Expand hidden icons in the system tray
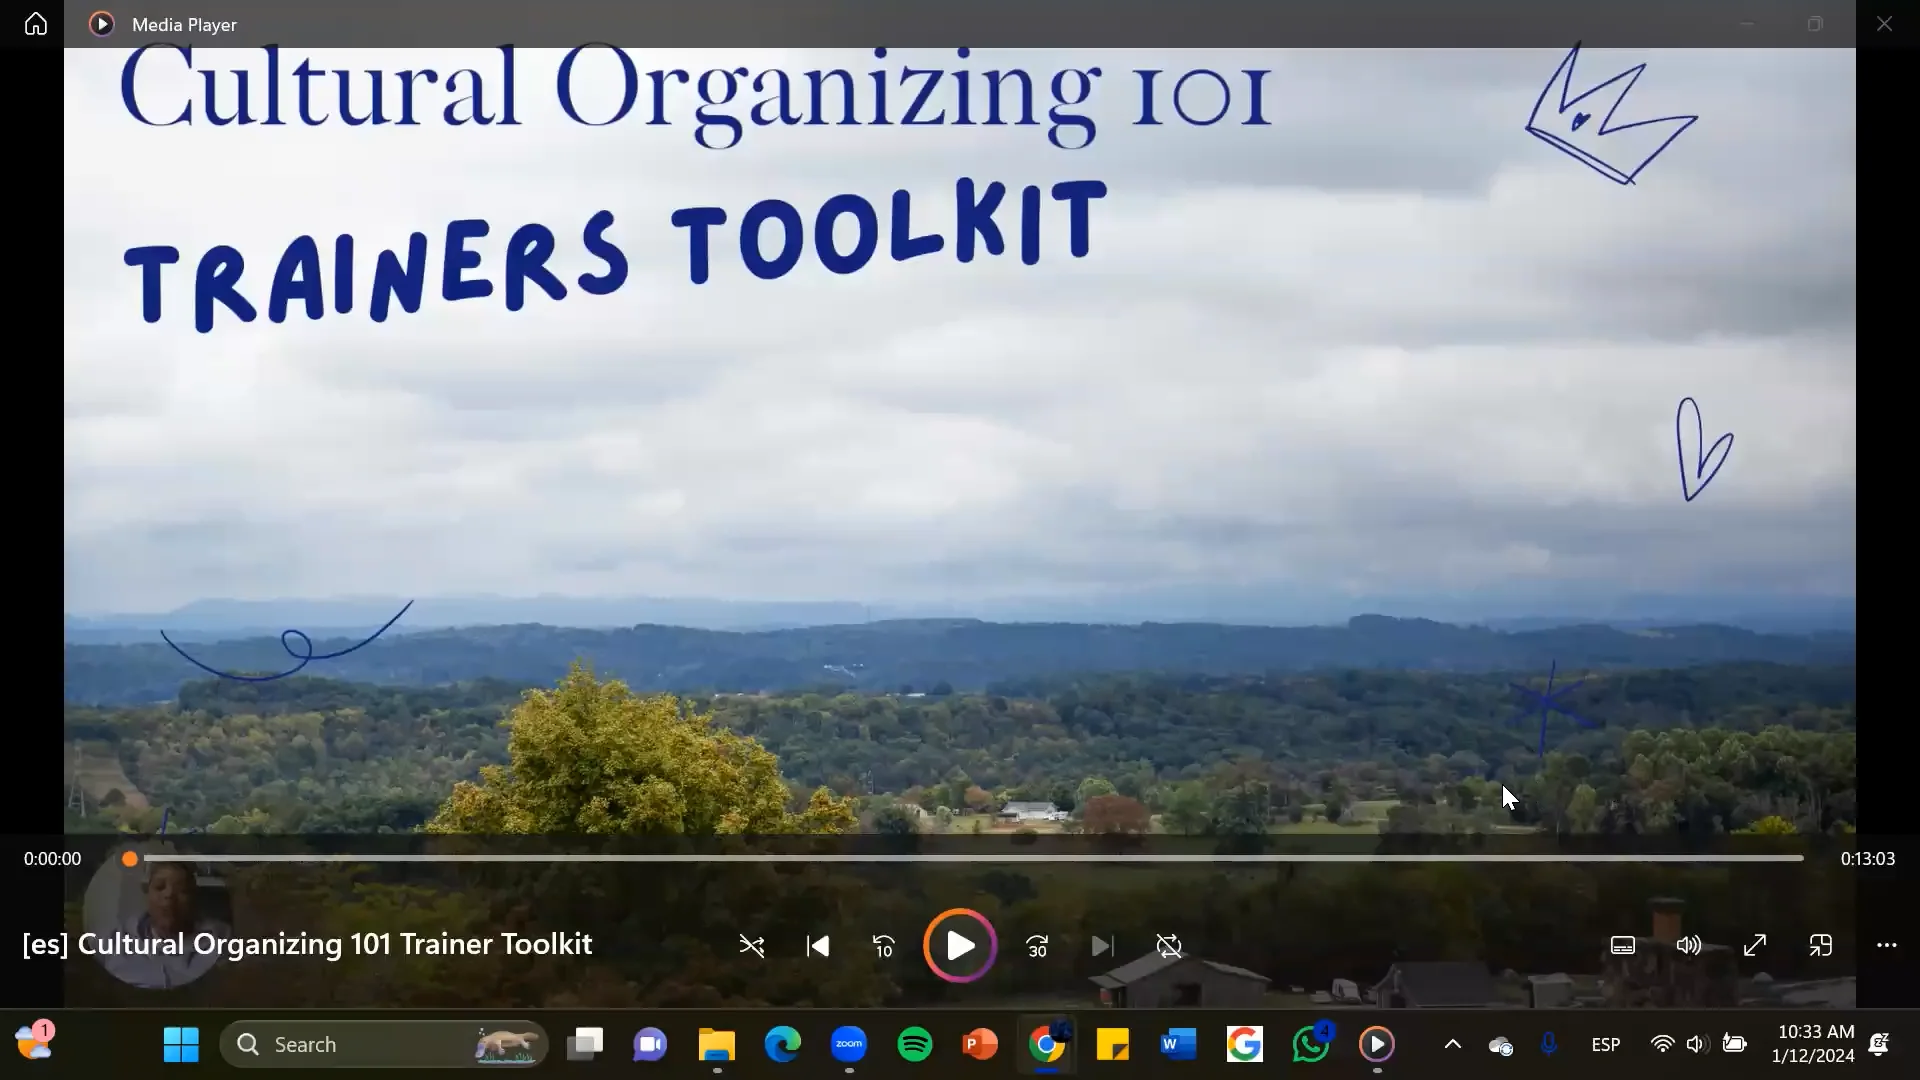This screenshot has height=1080, width=1920. (1452, 1044)
